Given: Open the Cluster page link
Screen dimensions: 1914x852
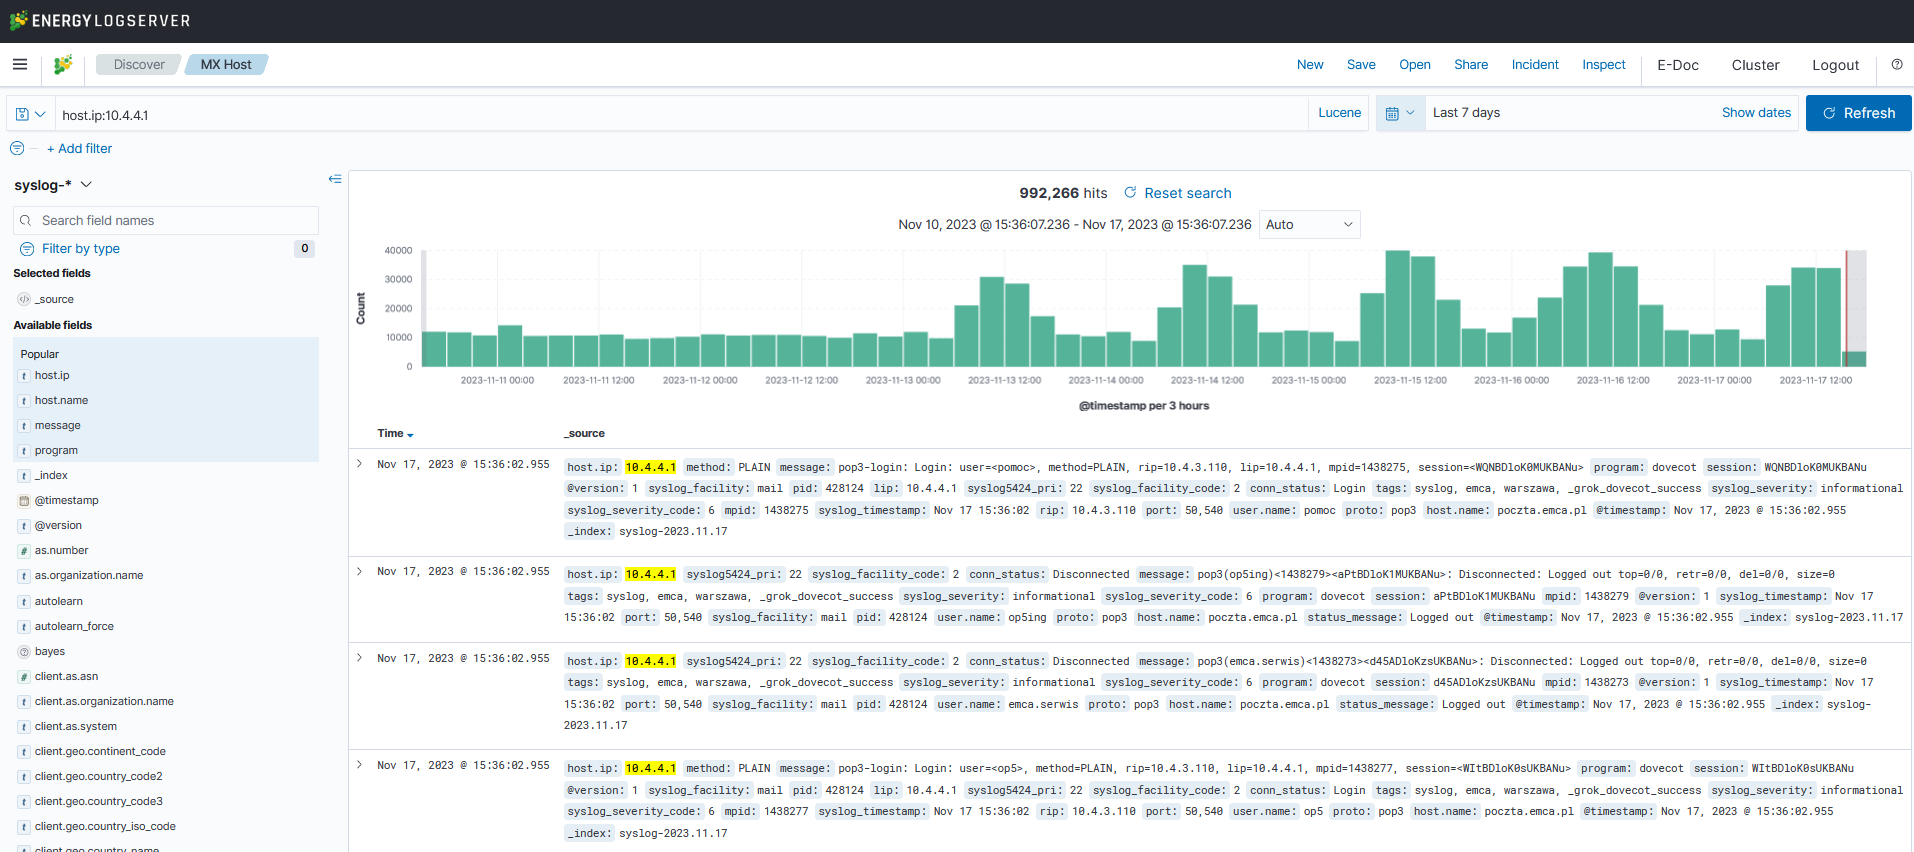Looking at the screenshot, I should (x=1756, y=65).
